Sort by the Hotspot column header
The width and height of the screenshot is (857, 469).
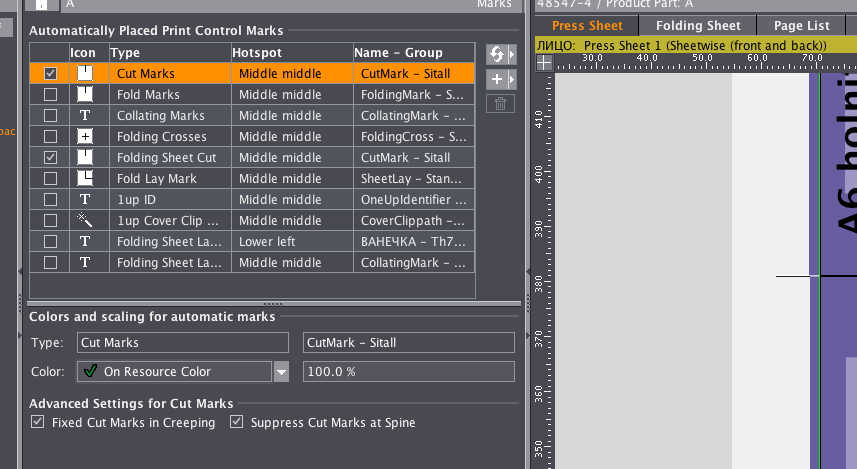coord(290,52)
